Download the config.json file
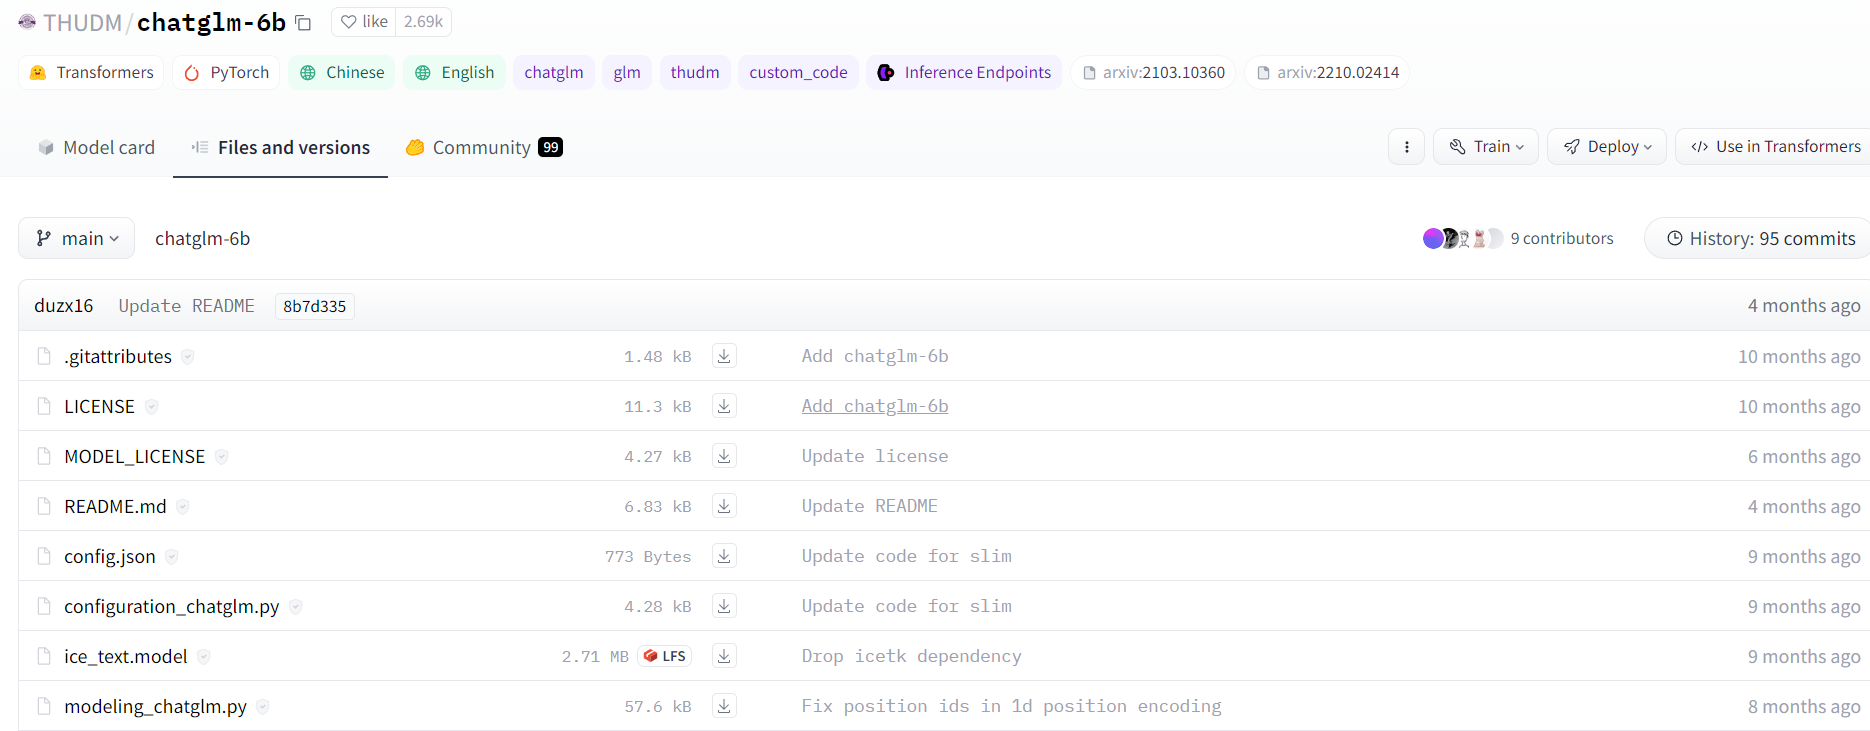Image resolution: width=1870 pixels, height=731 pixels. tap(724, 556)
